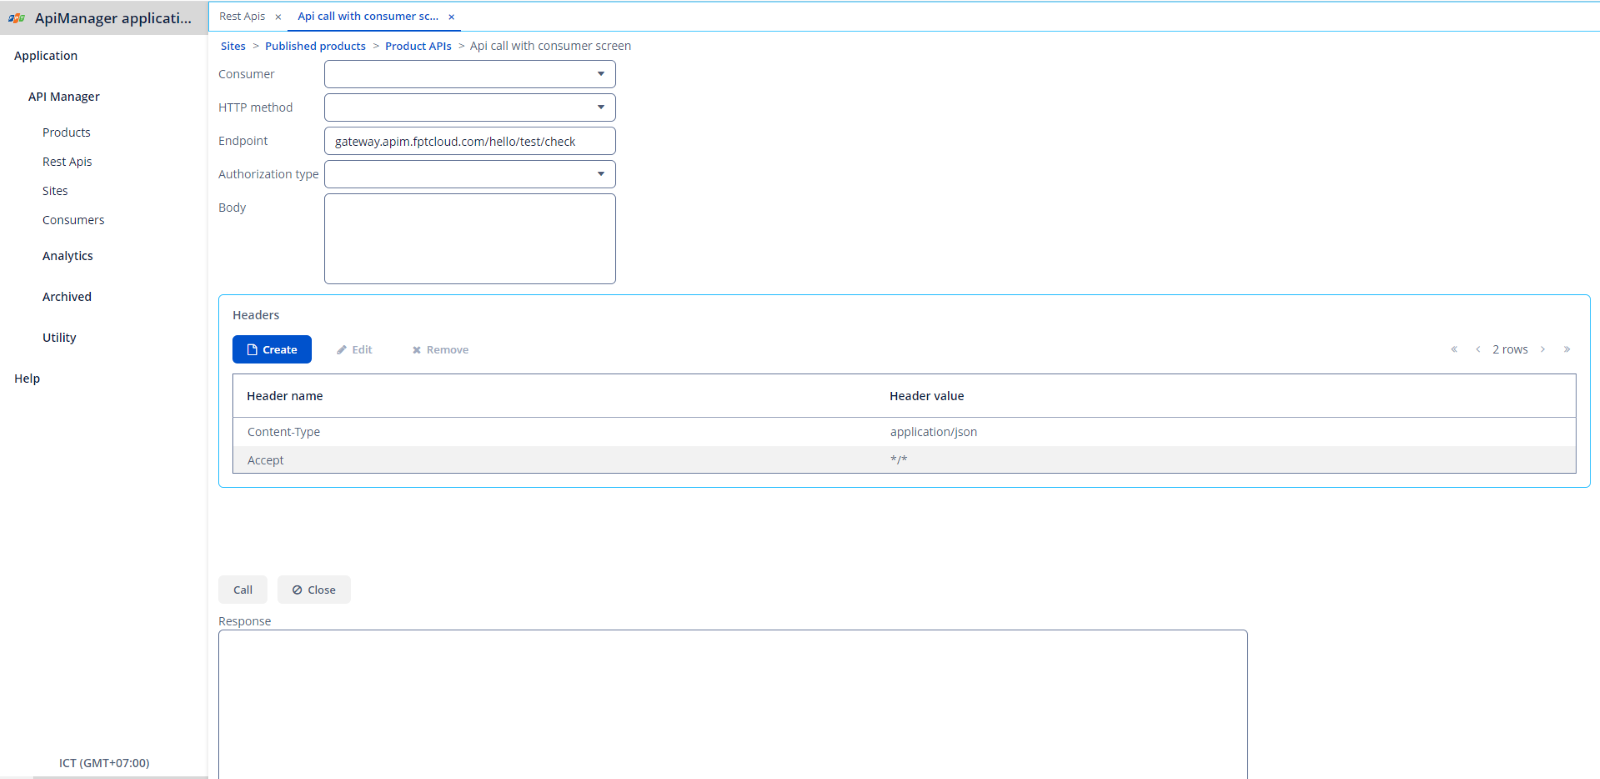Switch to the Rest Apis tab
The image size is (1600, 779).
pos(242,17)
